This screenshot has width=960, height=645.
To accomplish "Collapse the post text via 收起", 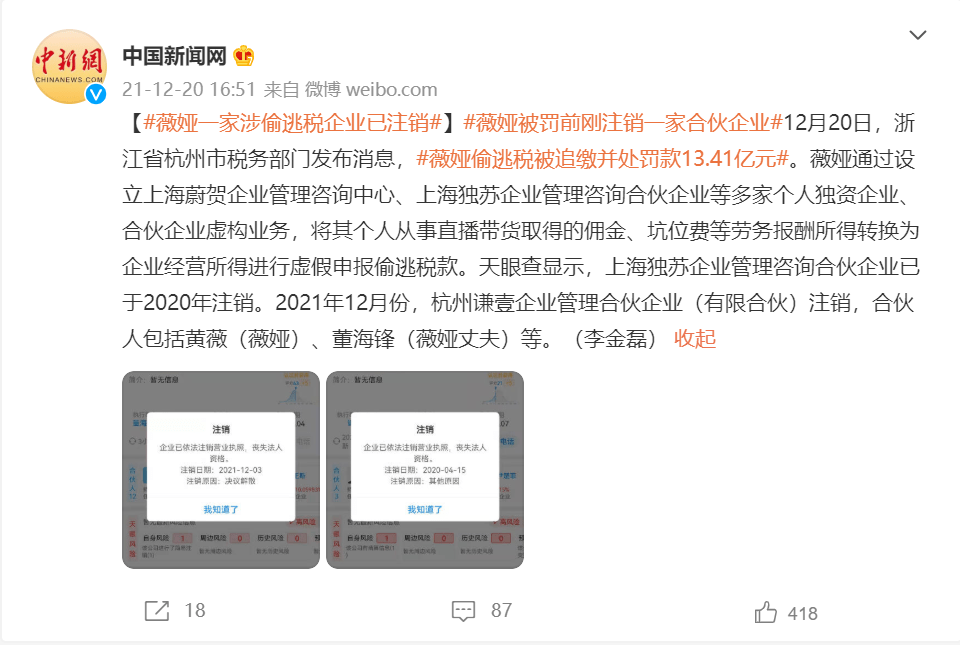I will [x=695, y=338].
